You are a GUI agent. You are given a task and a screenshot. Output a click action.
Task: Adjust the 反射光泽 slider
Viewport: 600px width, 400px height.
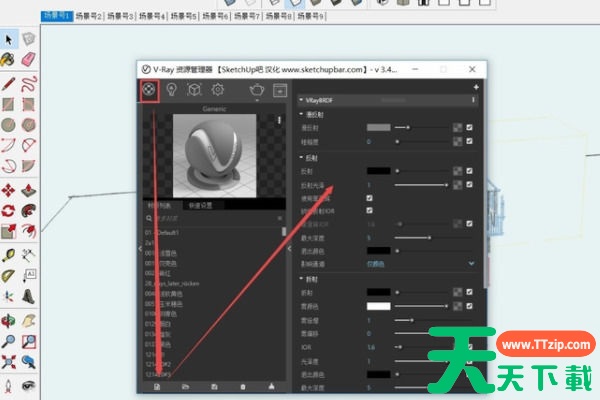(x=421, y=185)
